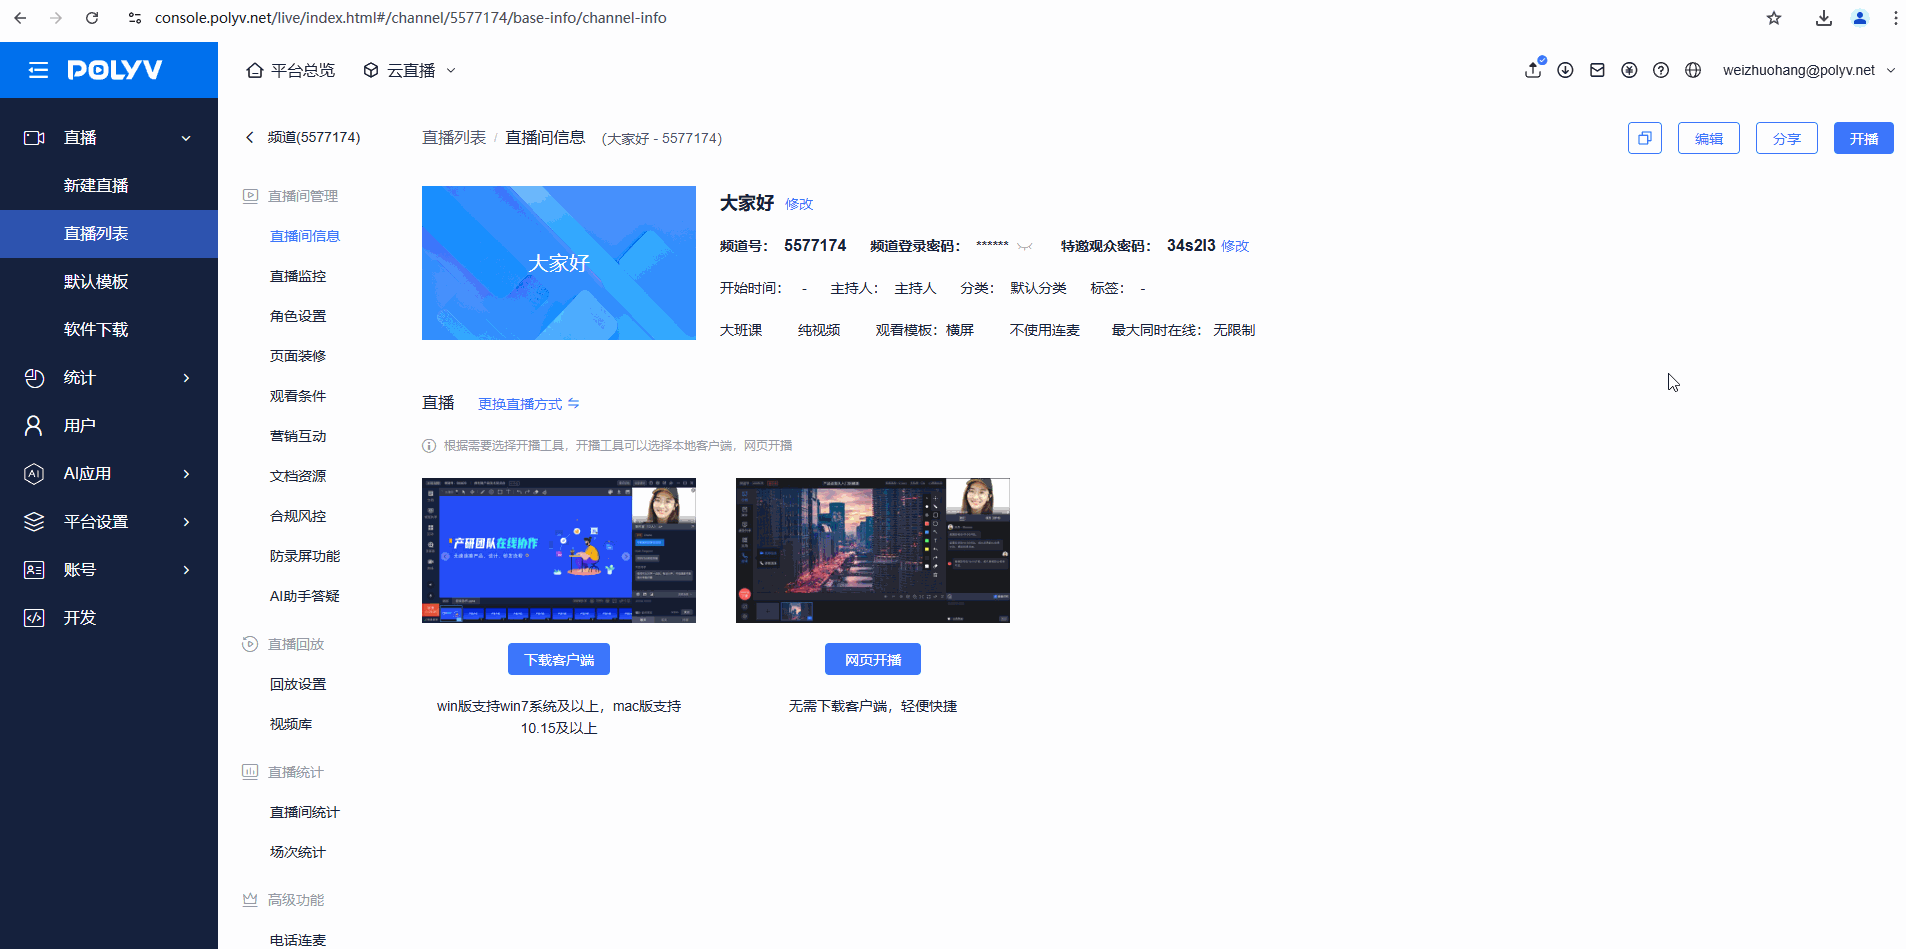Open the download center icon
The height and width of the screenshot is (949, 1906).
tap(1565, 70)
